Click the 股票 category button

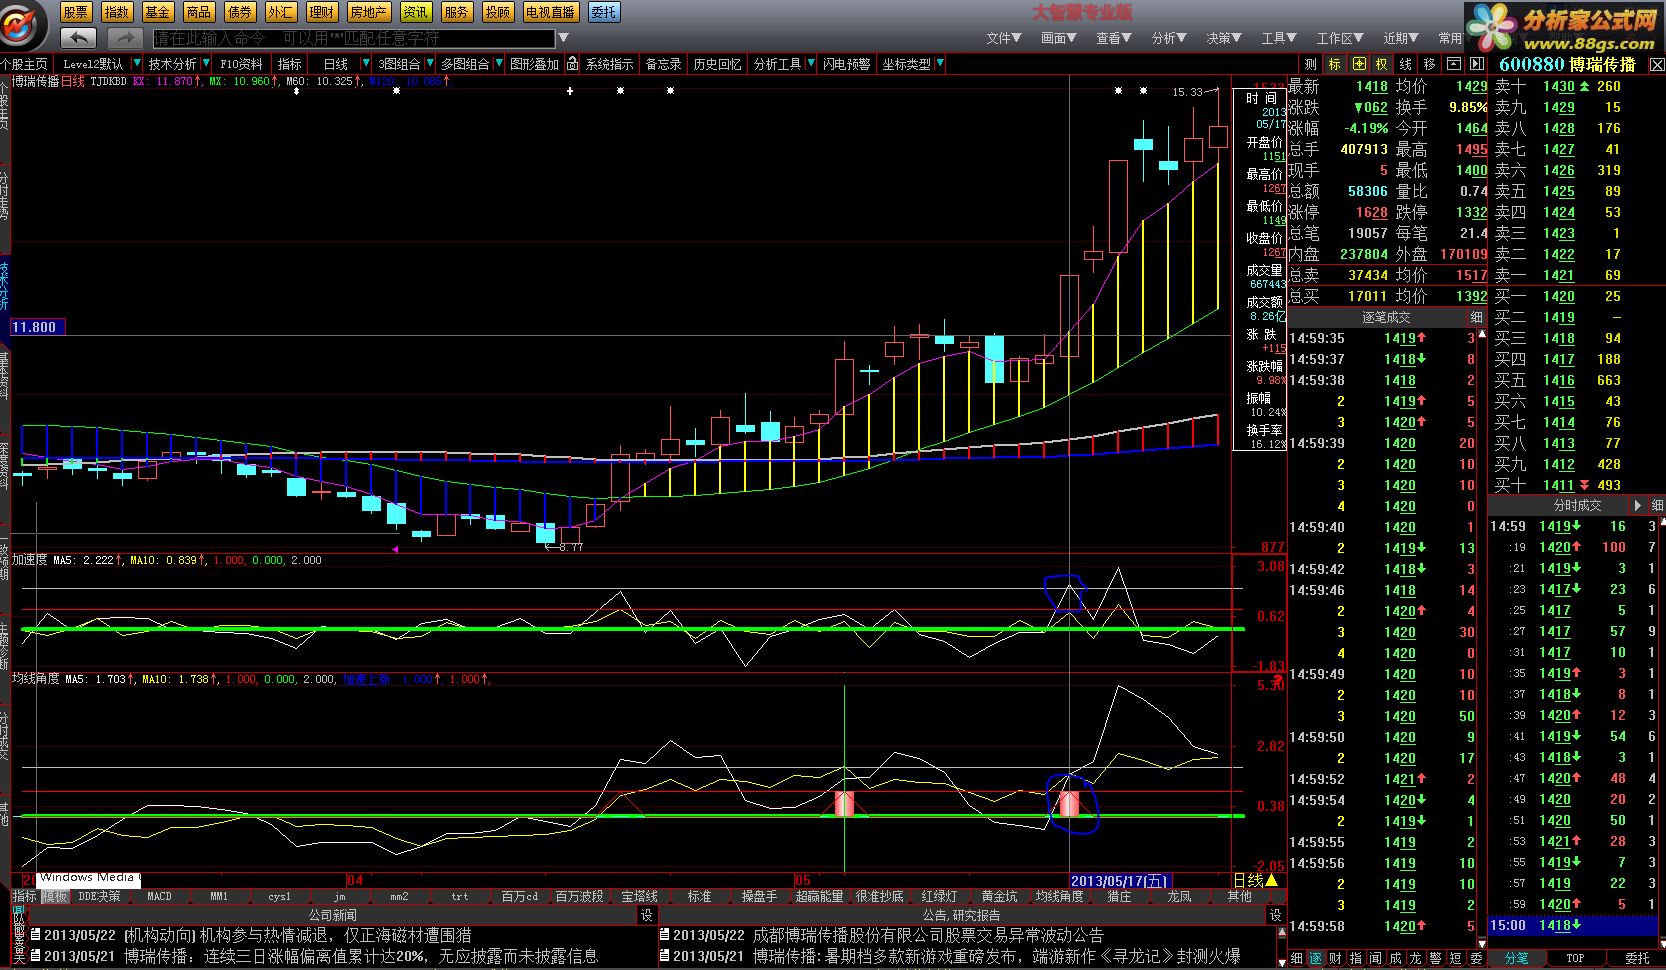coord(76,12)
